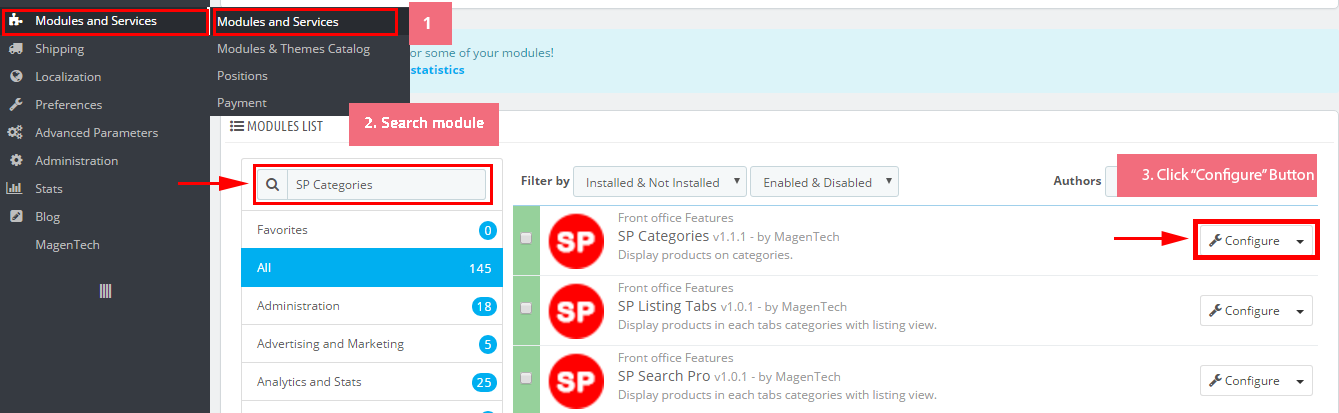The width and height of the screenshot is (1339, 413).
Task: Follow the statistics link in notice
Action: click(x=437, y=70)
